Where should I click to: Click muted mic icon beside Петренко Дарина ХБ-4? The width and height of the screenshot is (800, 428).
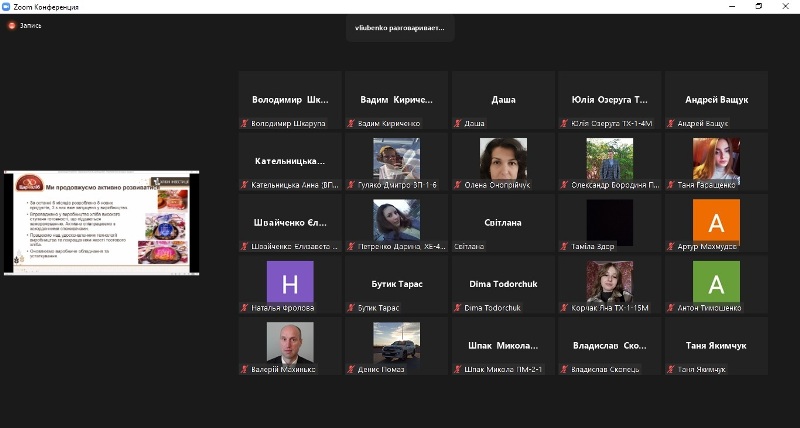[351, 246]
